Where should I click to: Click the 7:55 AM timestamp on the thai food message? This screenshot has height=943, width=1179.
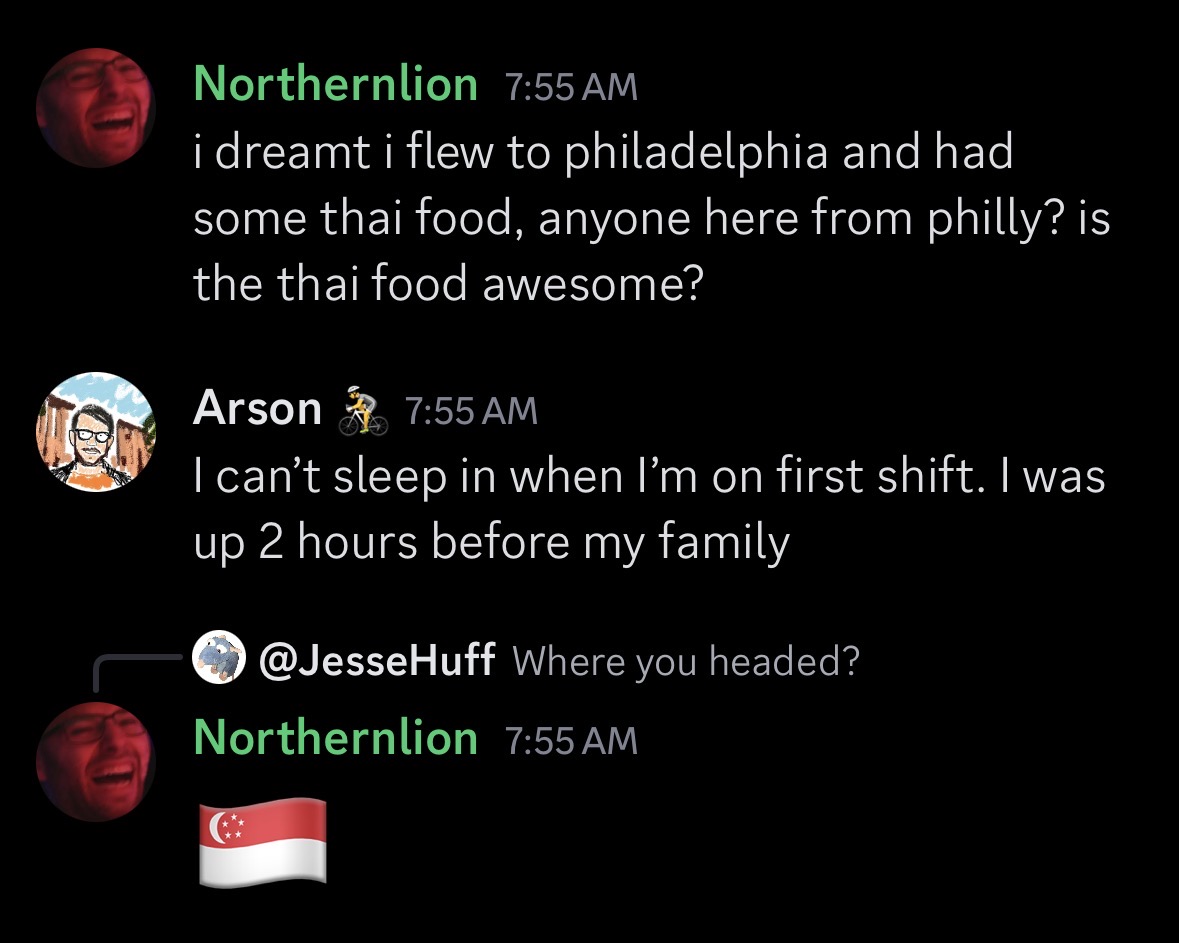coord(571,87)
